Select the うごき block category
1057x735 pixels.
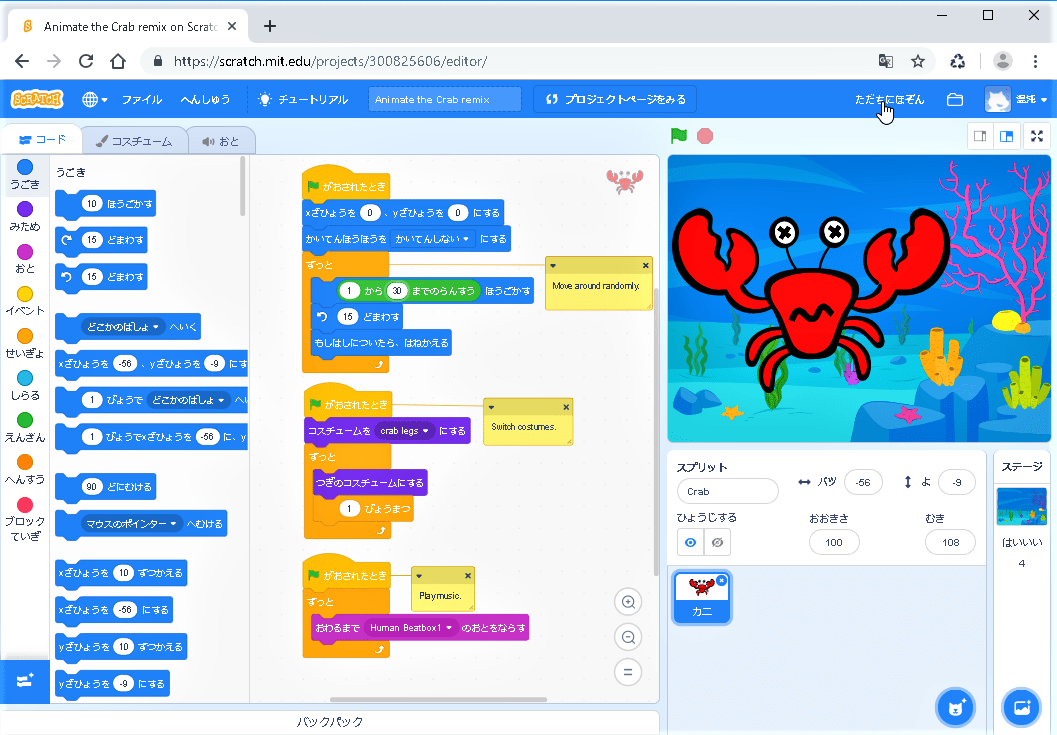[25, 174]
